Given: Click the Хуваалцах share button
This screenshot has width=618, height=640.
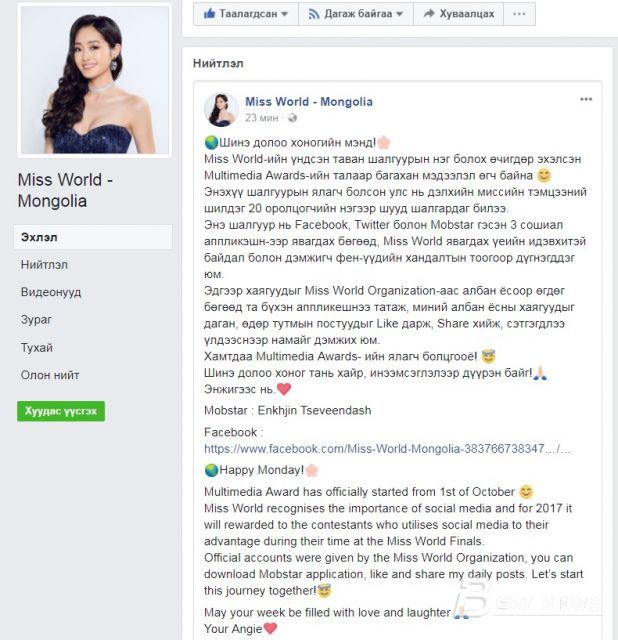Looking at the screenshot, I should point(458,14).
